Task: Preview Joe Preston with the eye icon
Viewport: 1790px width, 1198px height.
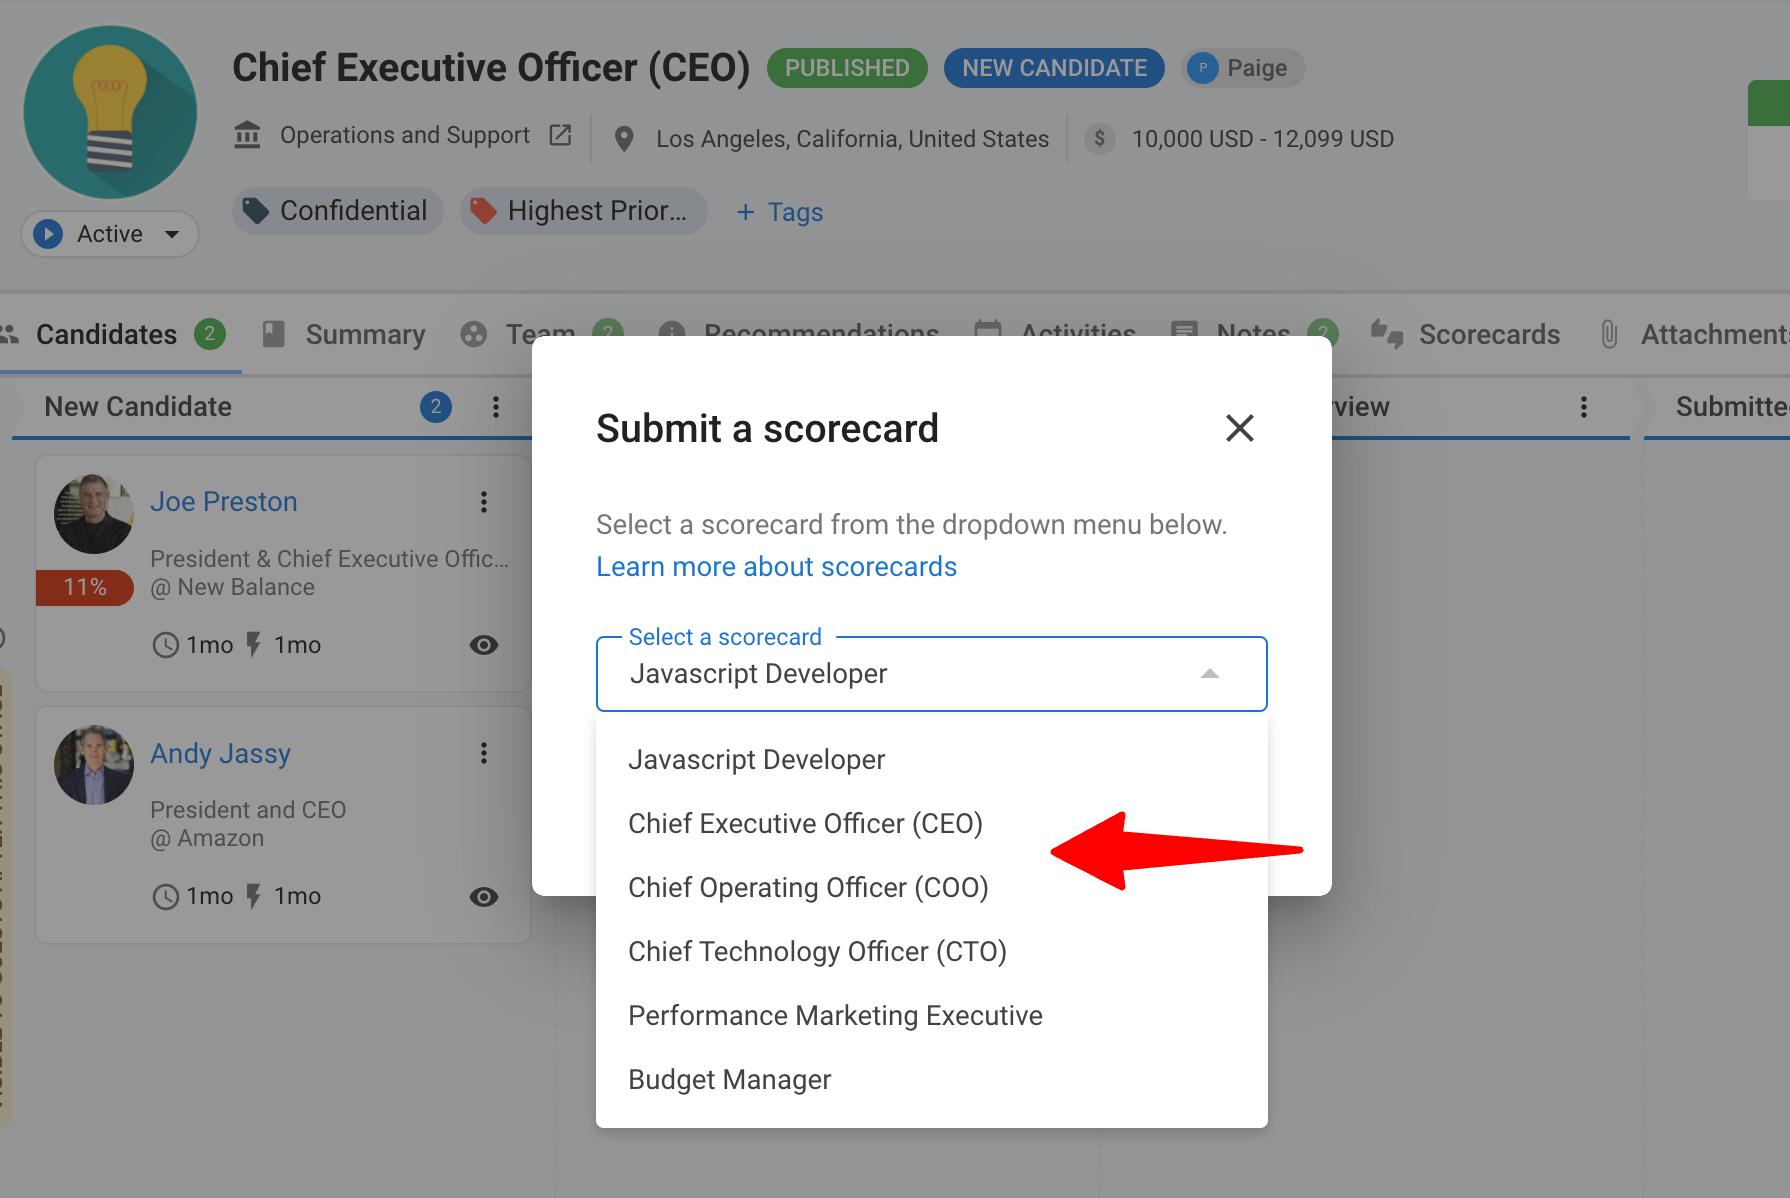Action: coord(484,645)
